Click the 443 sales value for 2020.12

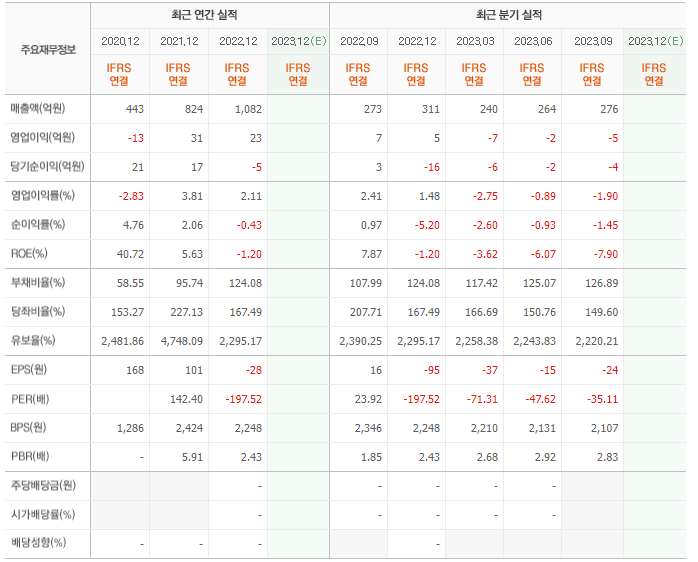click(135, 110)
